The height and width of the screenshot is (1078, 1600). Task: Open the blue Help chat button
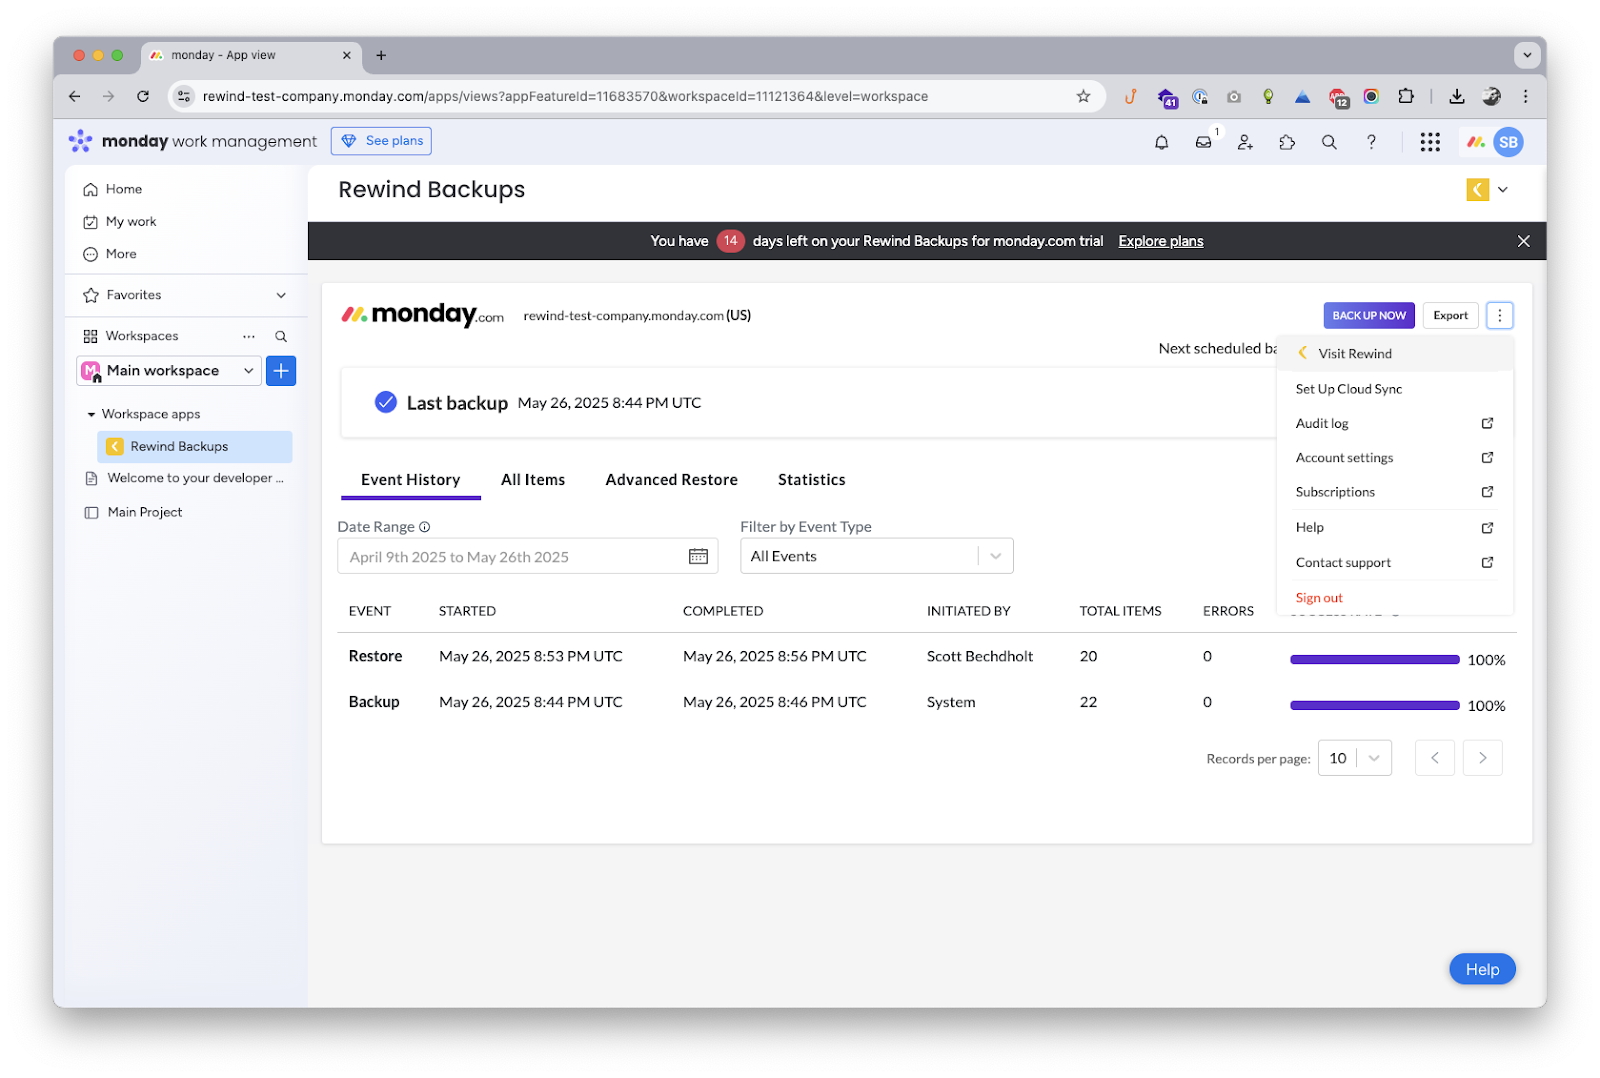1482,969
